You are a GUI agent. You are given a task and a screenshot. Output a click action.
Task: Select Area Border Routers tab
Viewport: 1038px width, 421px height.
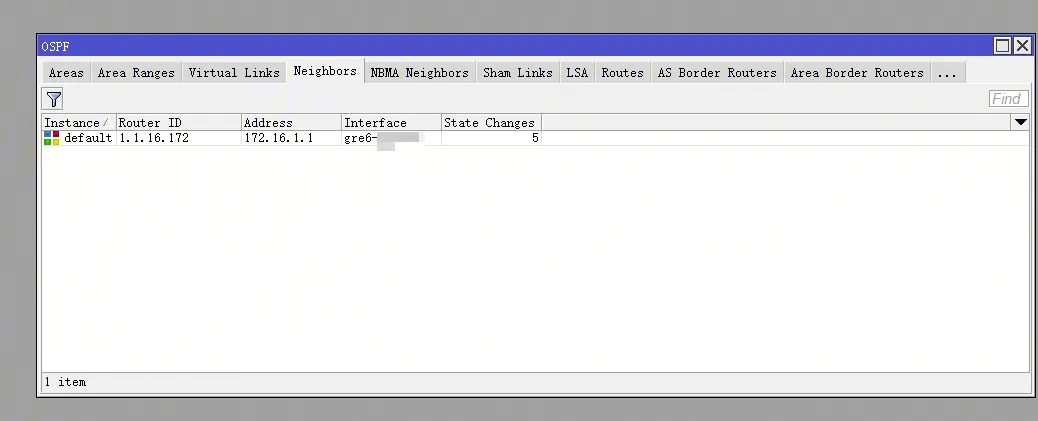(x=857, y=73)
